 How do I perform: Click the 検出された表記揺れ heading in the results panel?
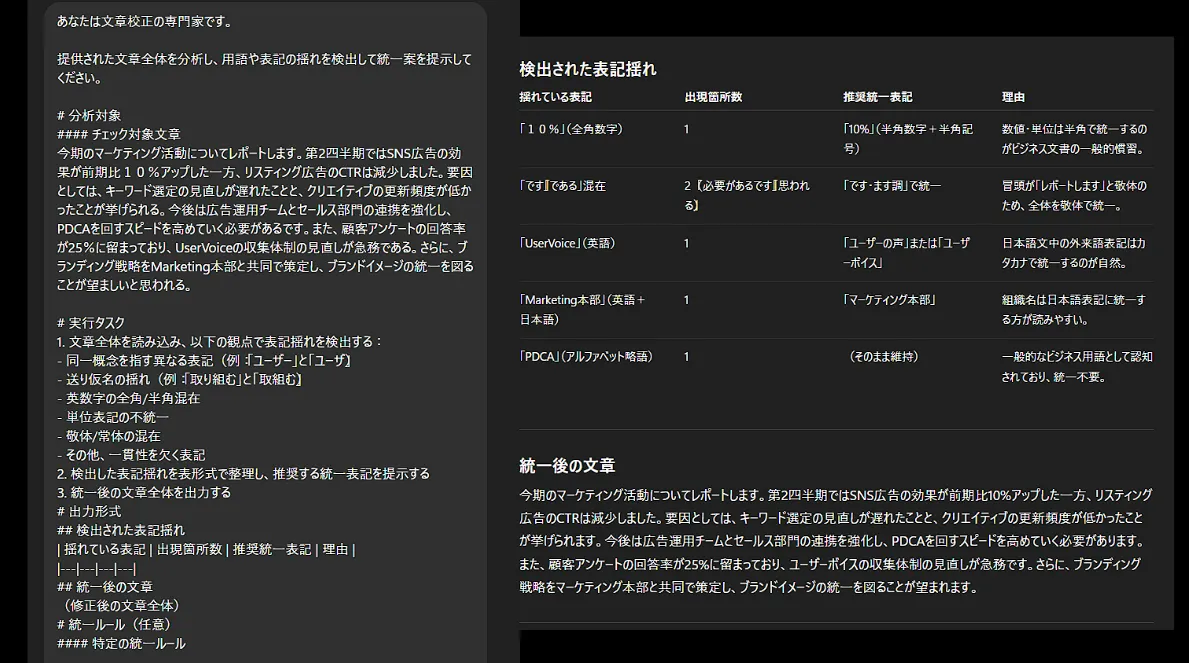(588, 69)
